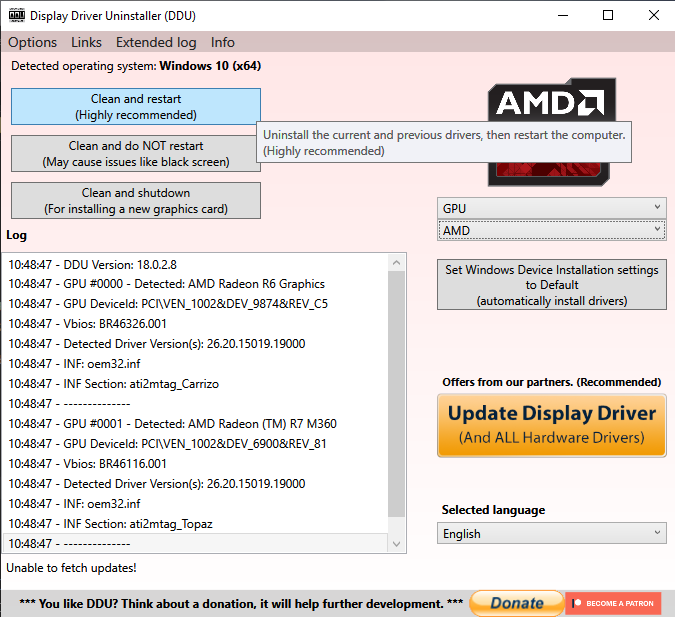Click the Update Display Driver offer

551,425
